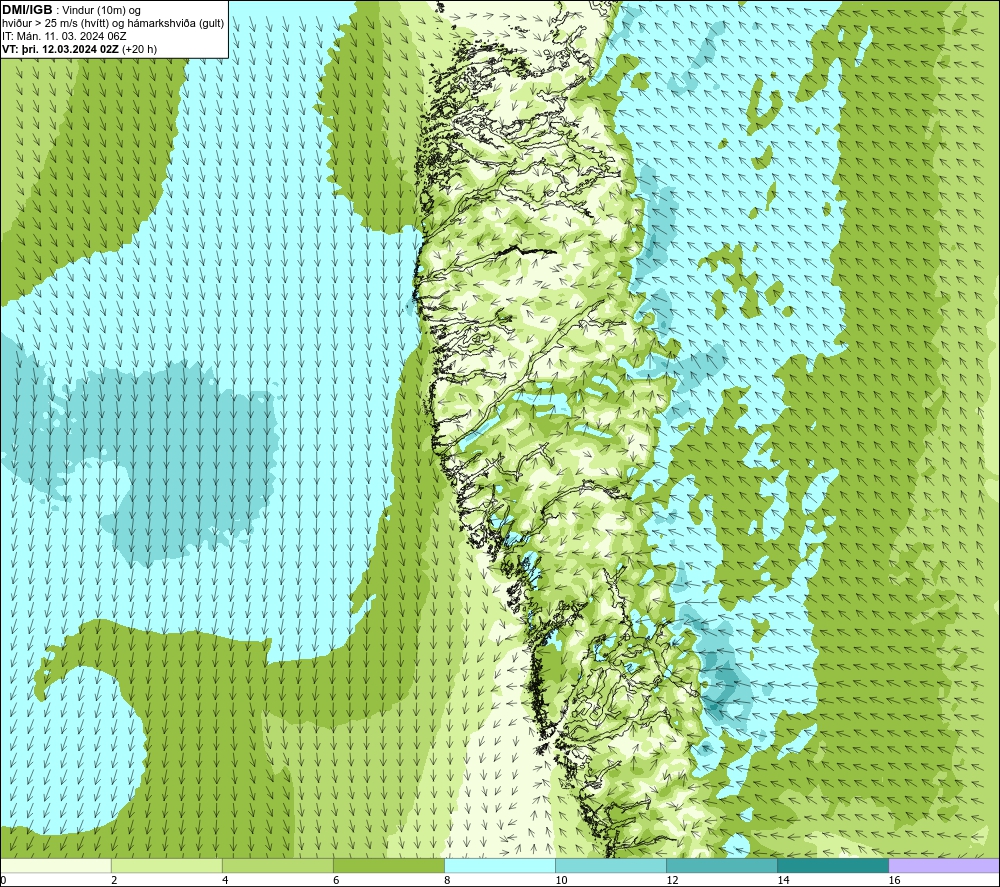Click the legend value '12'
Screen dimensions: 1000x887
click(x=672, y=880)
